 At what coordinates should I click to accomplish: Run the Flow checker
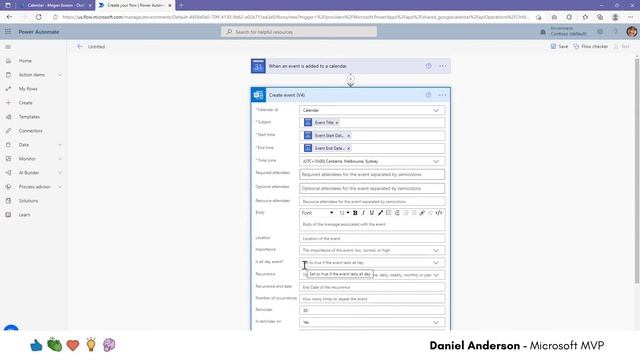591,47
